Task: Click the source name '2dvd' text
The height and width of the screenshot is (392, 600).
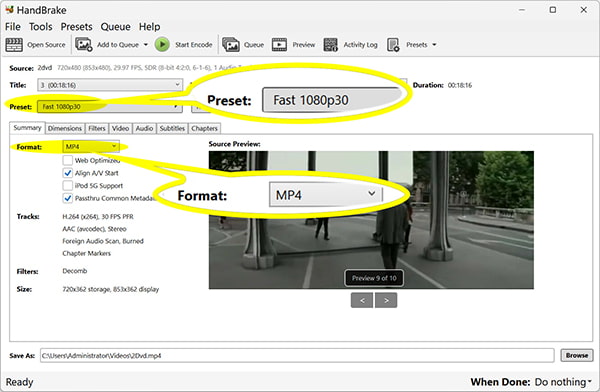Action: 45,68
